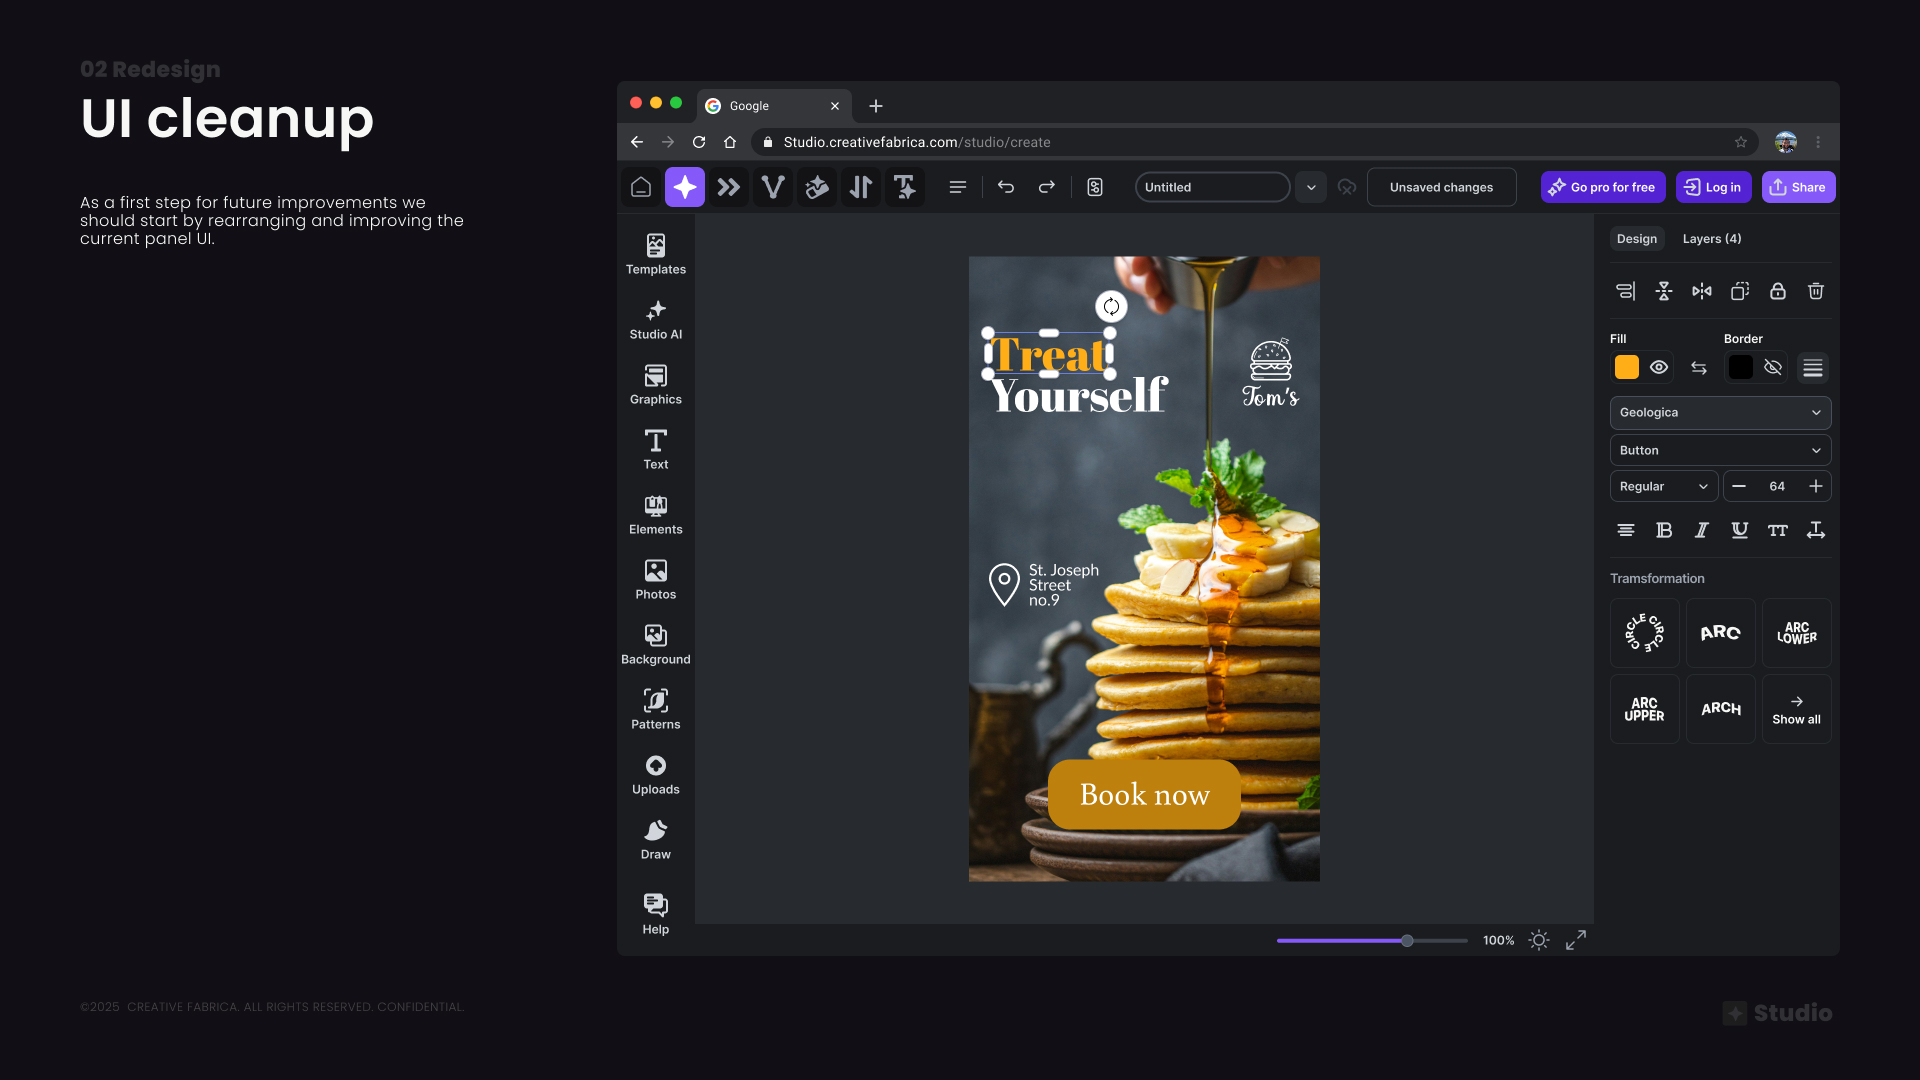Open the Background panel
This screenshot has width=1920, height=1080.
655,643
